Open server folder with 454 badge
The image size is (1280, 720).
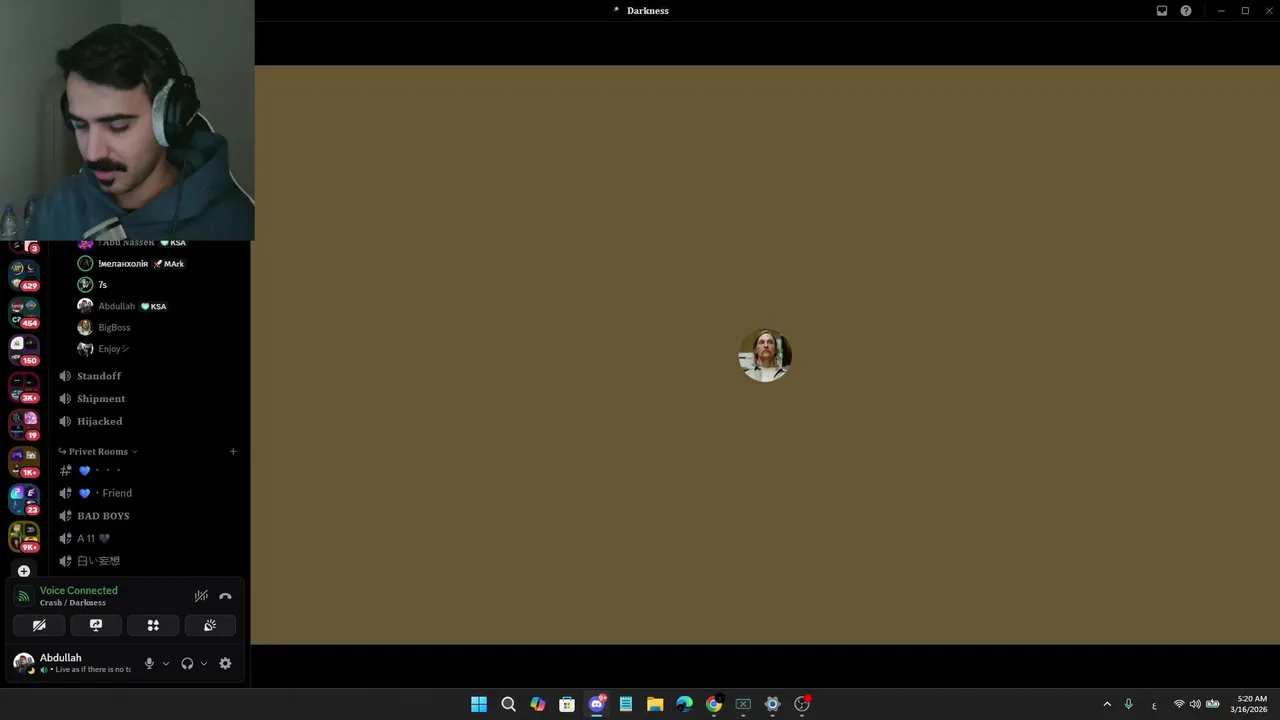[24, 313]
